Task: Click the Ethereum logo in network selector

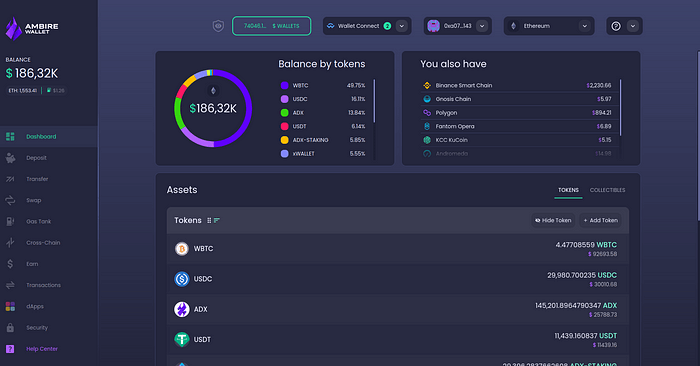Action: point(513,26)
